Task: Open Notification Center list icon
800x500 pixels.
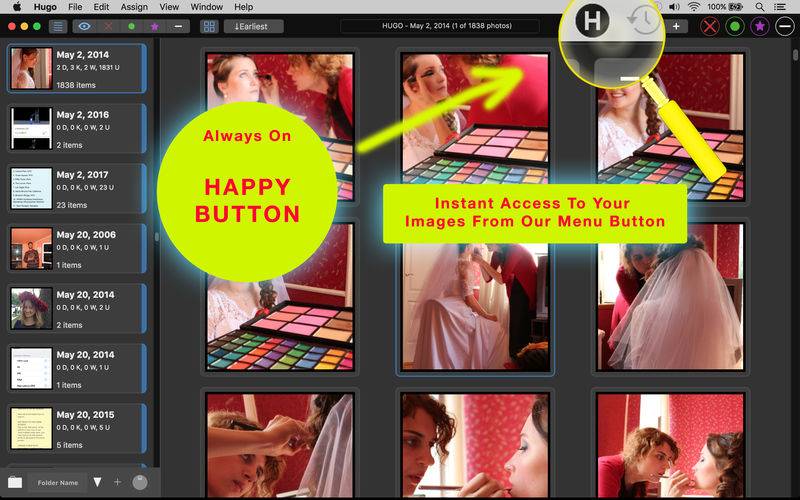Action: tap(780, 7)
